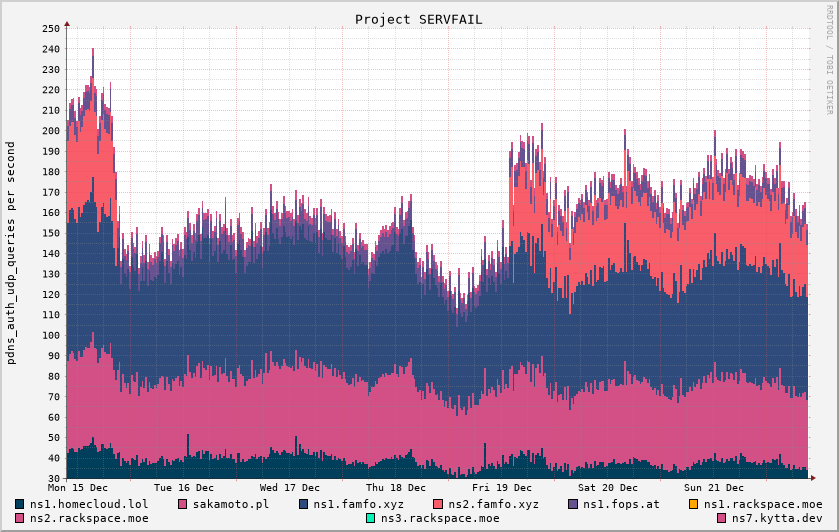The height and width of the screenshot is (532, 839).
Task: Click the ns2.famfo.xyz legend text
Action: pos(493,504)
